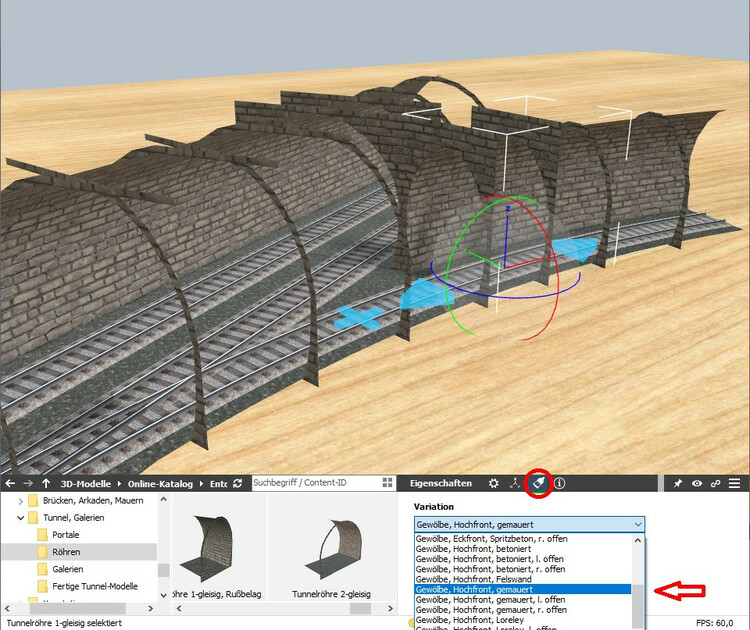Screen dimensions: 750x630
Task: Toggle visibility with the eye icon
Action: [696, 483]
